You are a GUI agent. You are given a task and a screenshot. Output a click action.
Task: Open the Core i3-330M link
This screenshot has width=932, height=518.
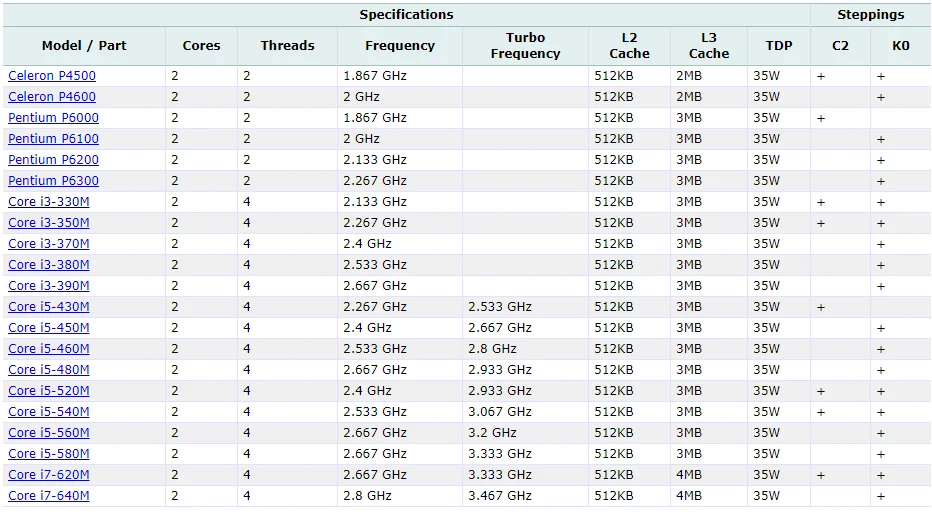(49, 202)
